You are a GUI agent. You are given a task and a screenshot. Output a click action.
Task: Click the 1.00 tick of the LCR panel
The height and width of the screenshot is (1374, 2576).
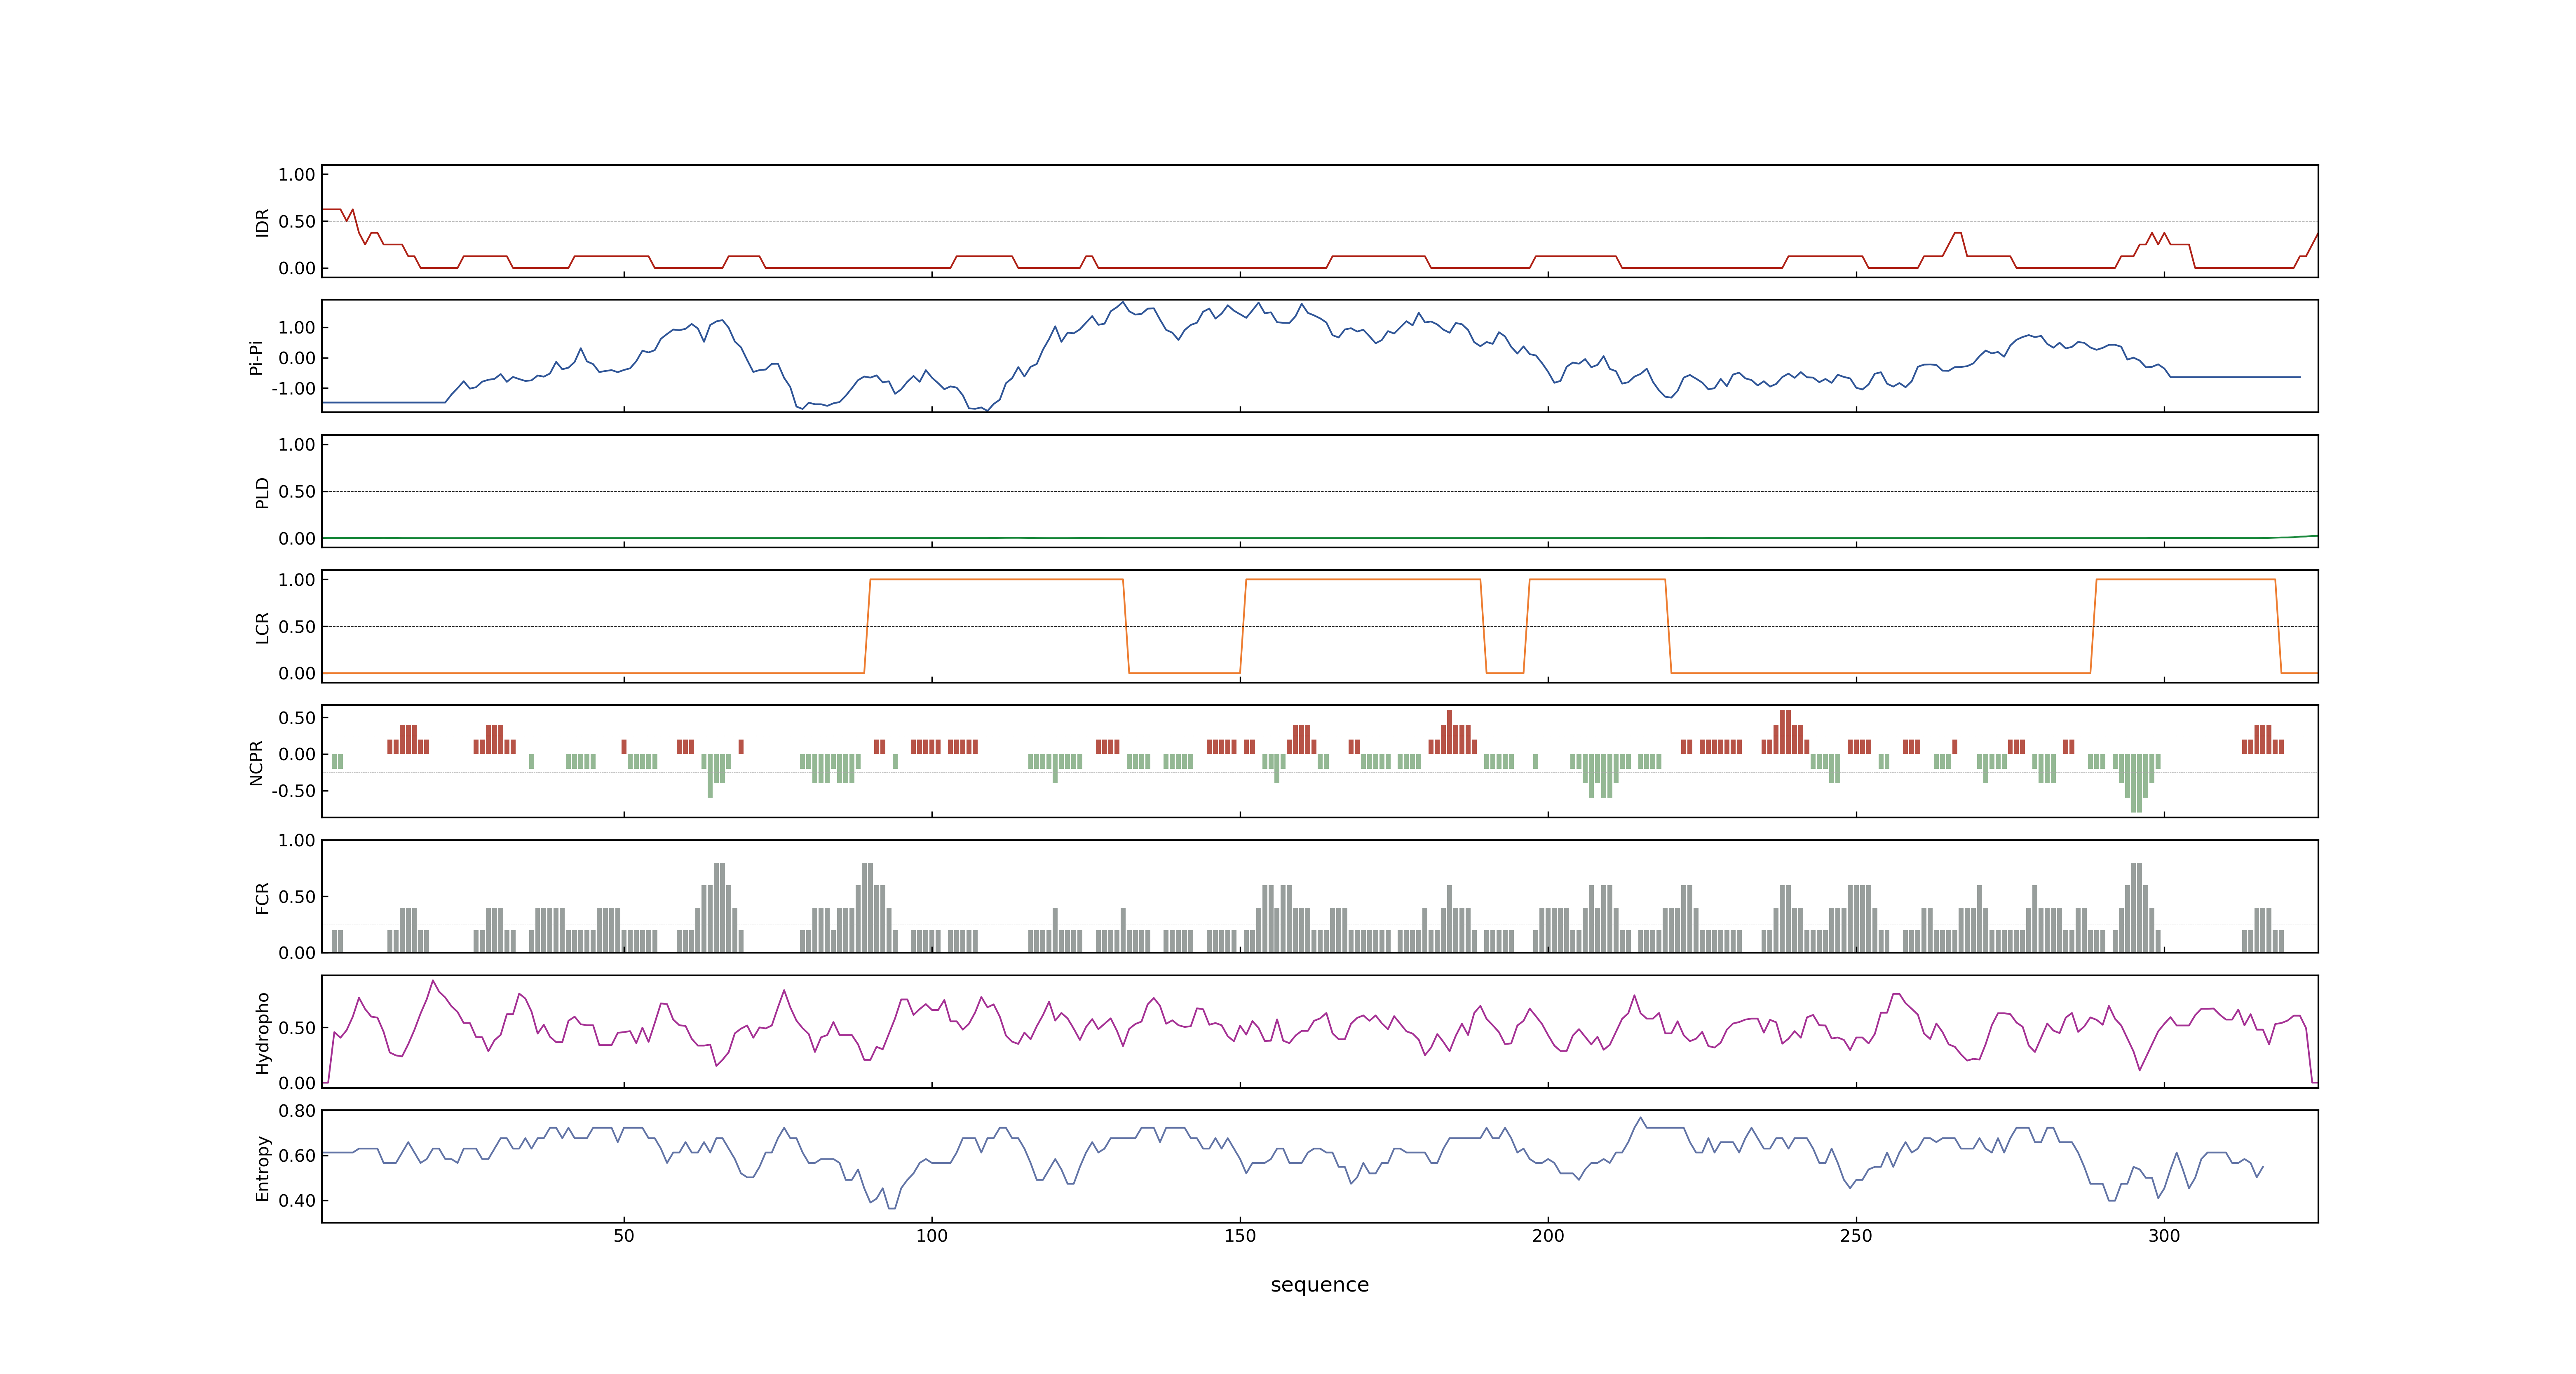click(x=297, y=580)
